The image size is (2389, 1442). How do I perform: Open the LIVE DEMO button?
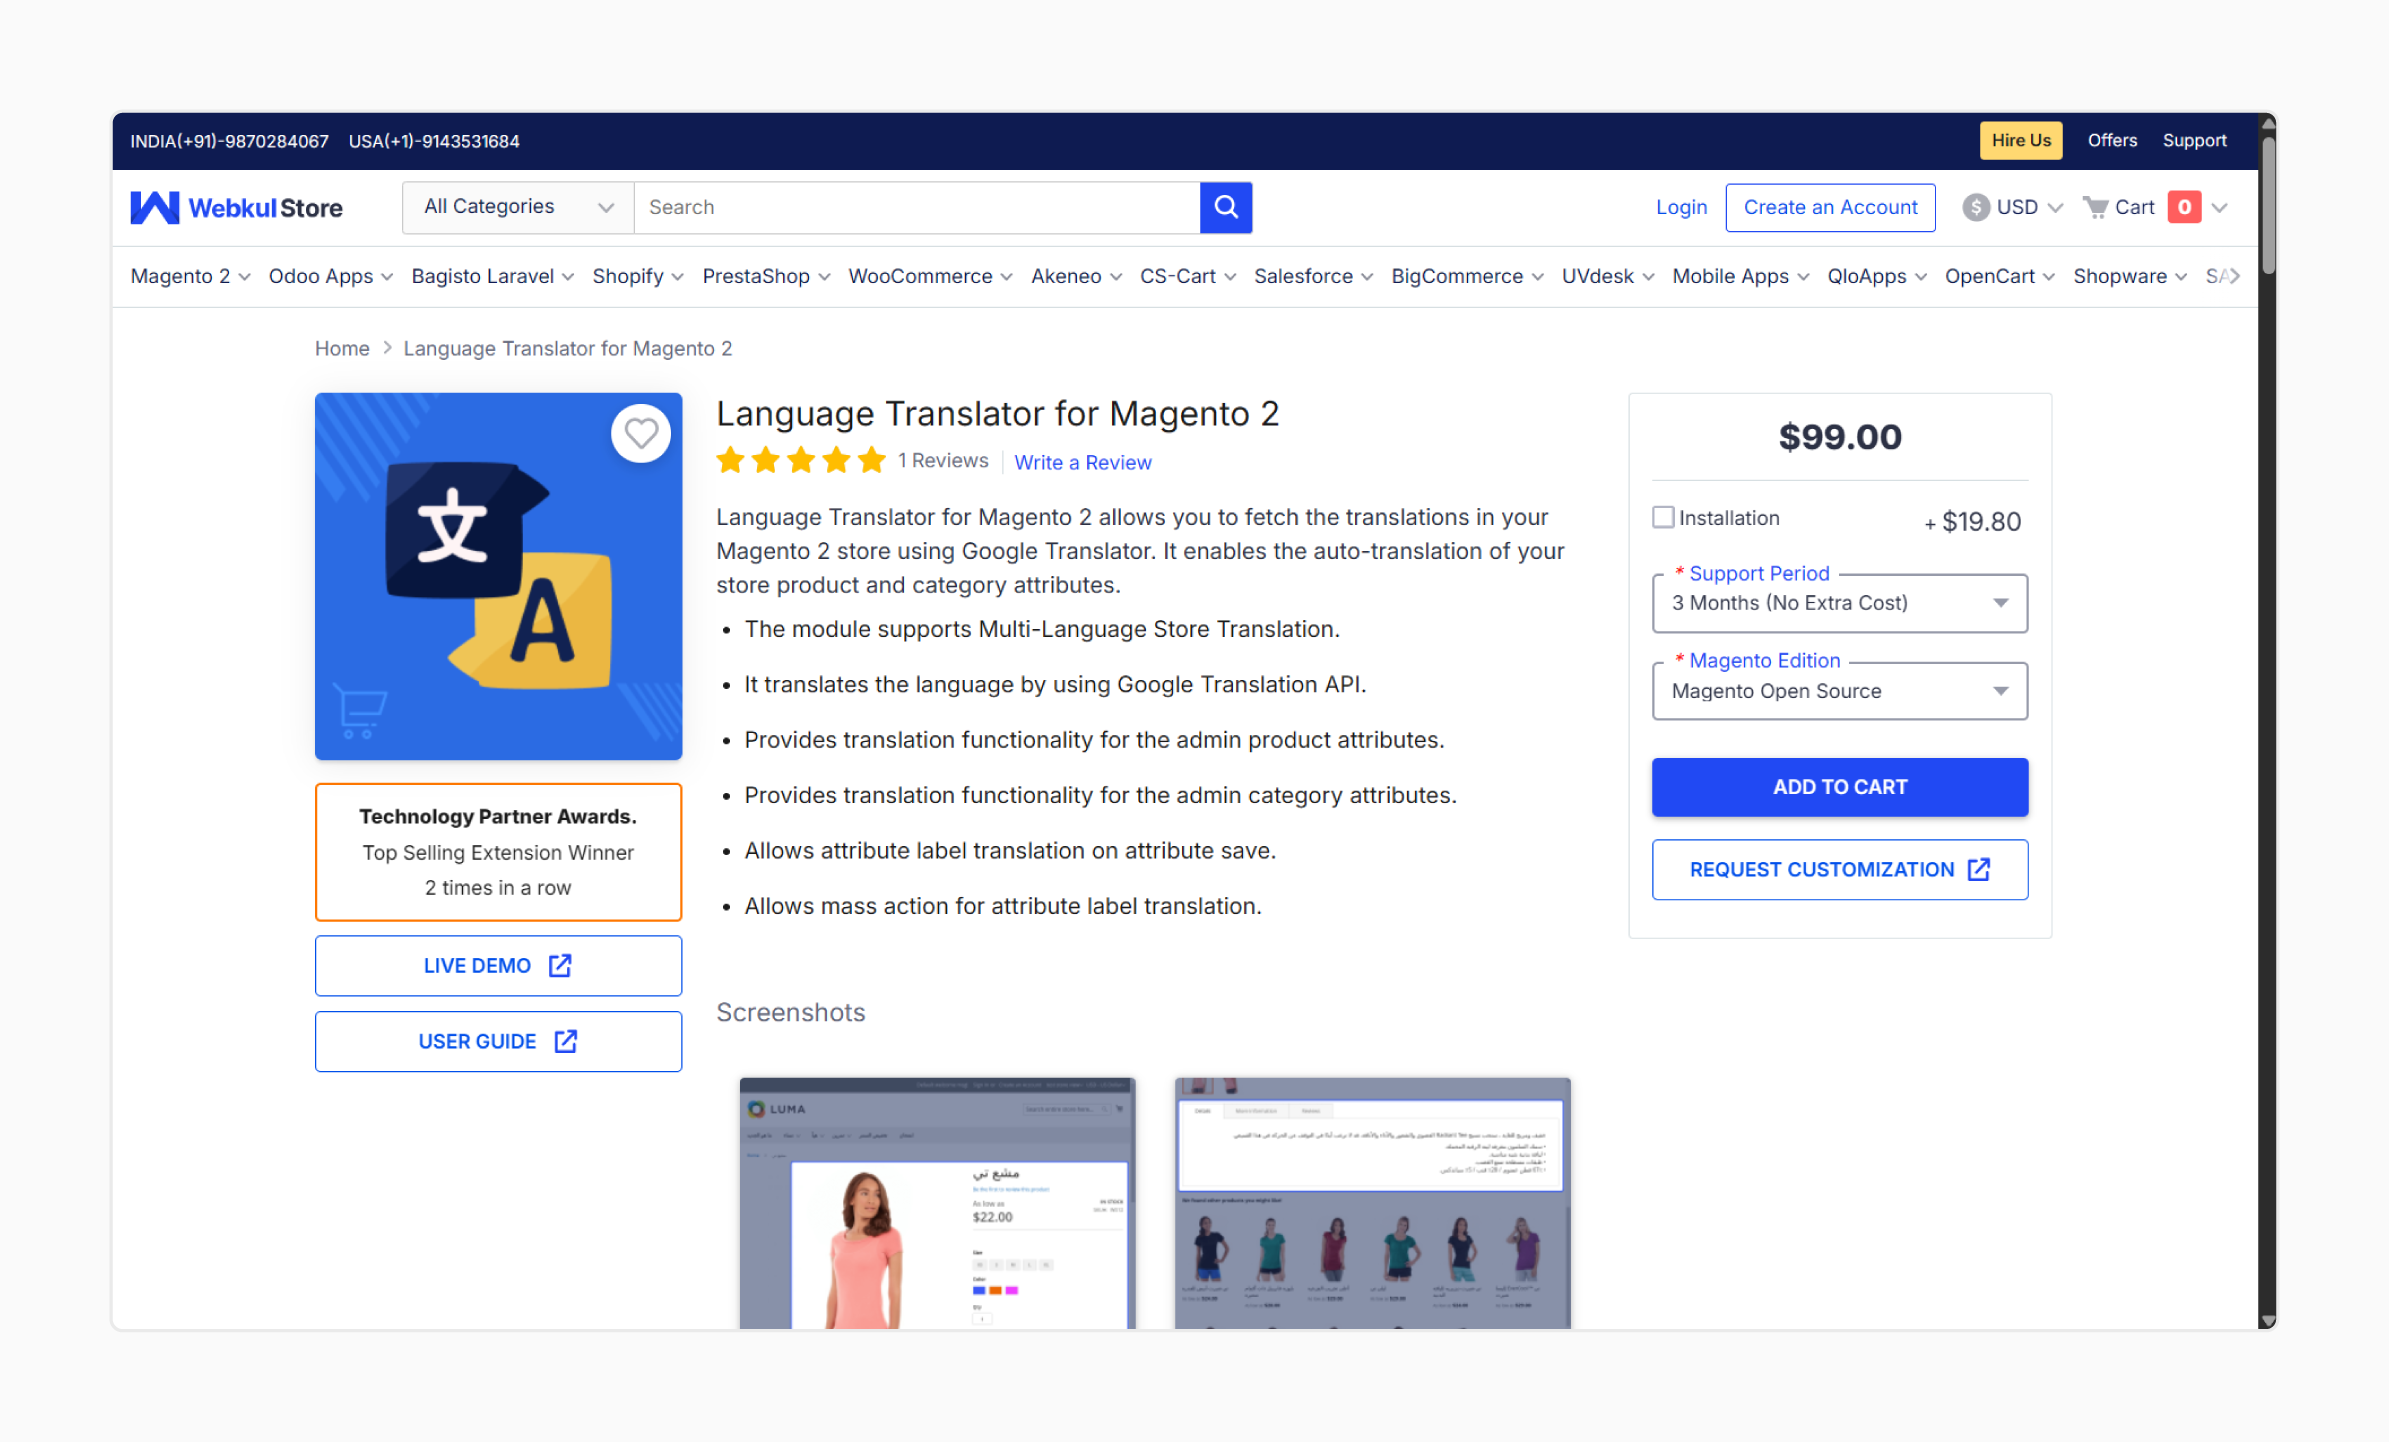[x=498, y=966]
